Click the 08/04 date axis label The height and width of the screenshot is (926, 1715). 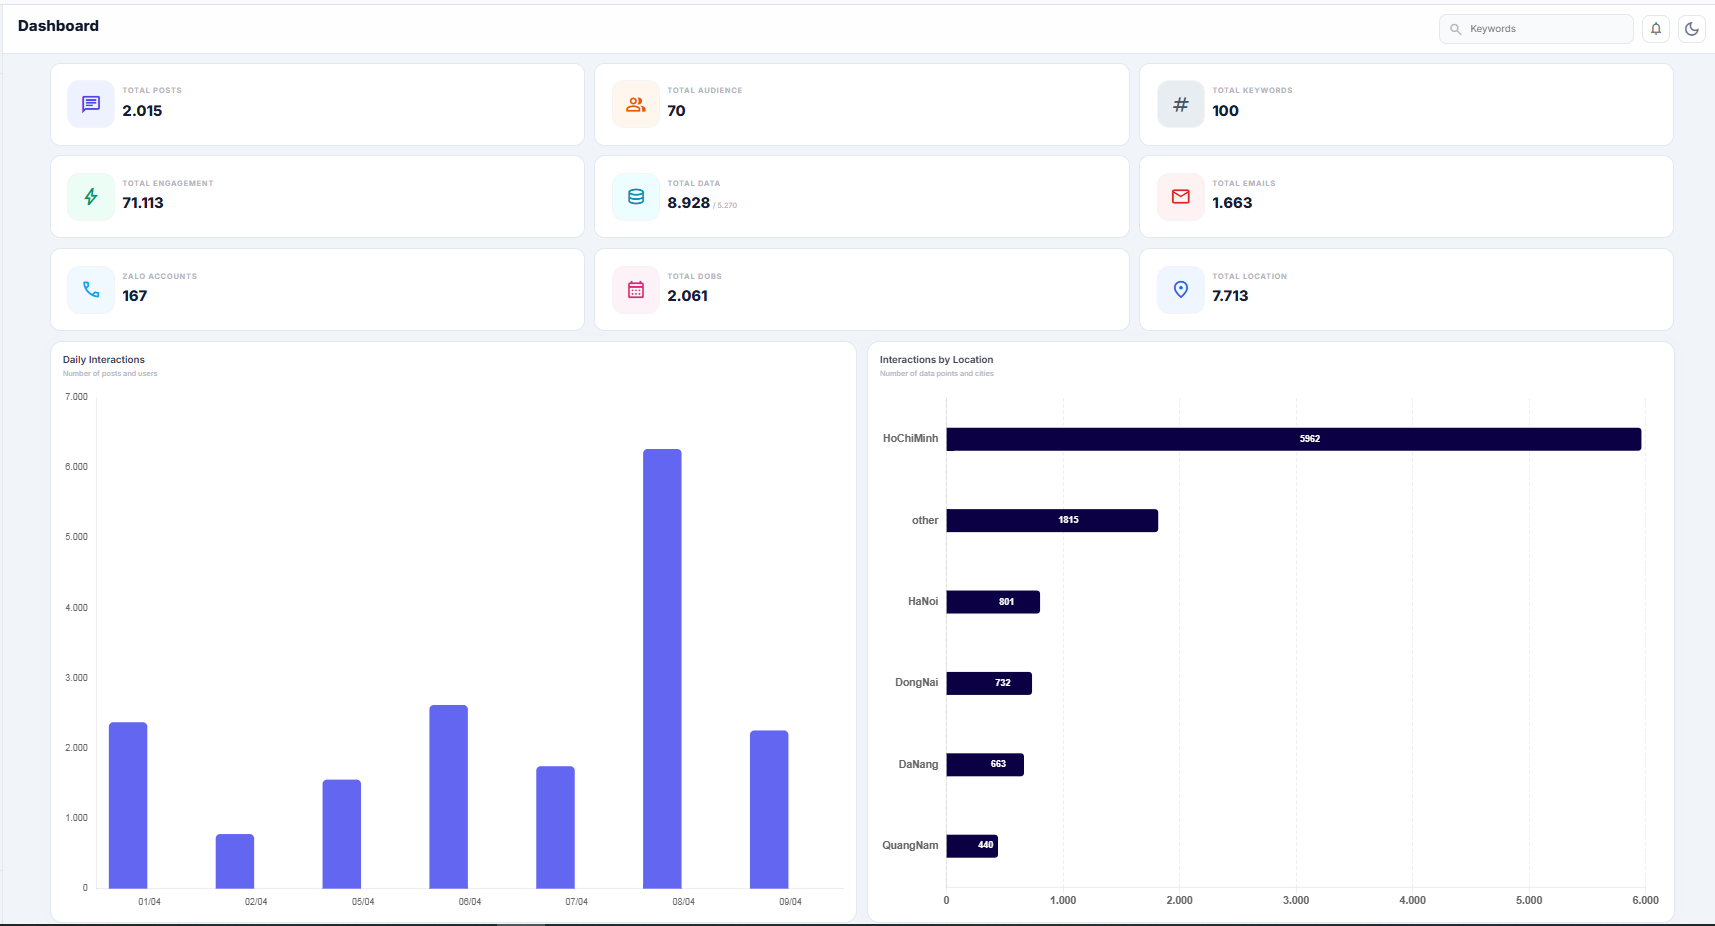click(684, 902)
